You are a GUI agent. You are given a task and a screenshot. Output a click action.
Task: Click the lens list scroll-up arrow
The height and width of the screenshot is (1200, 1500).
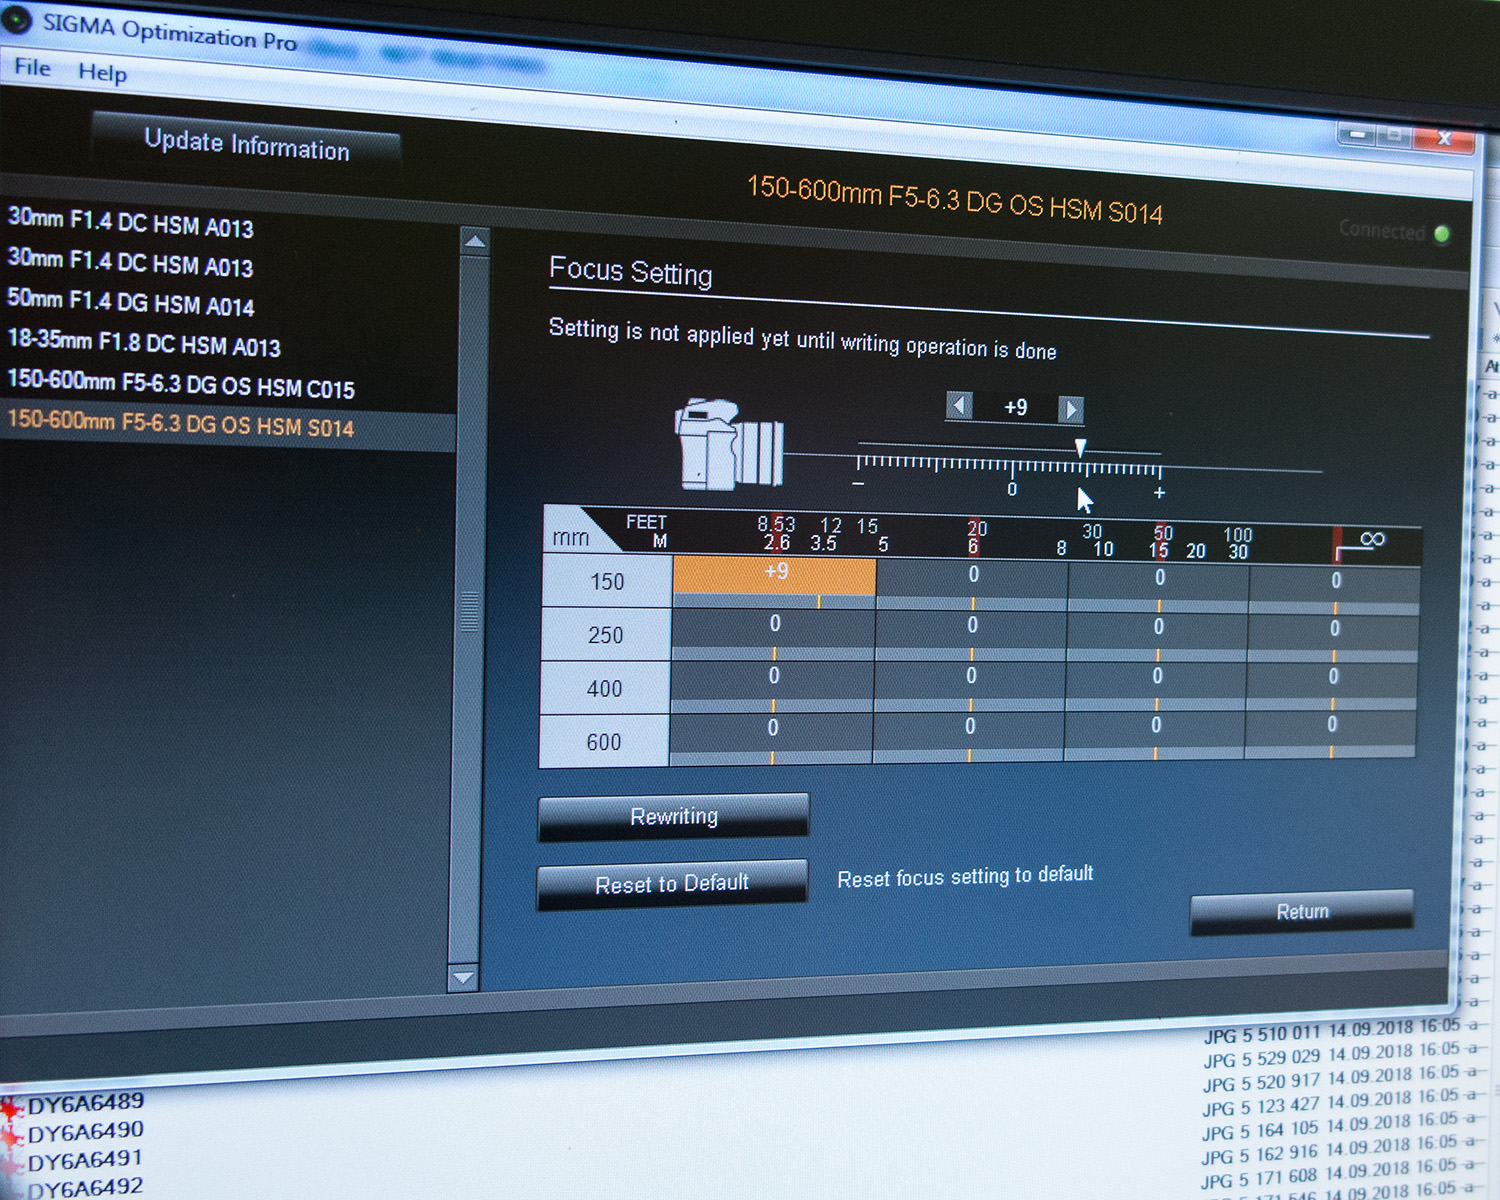(475, 241)
